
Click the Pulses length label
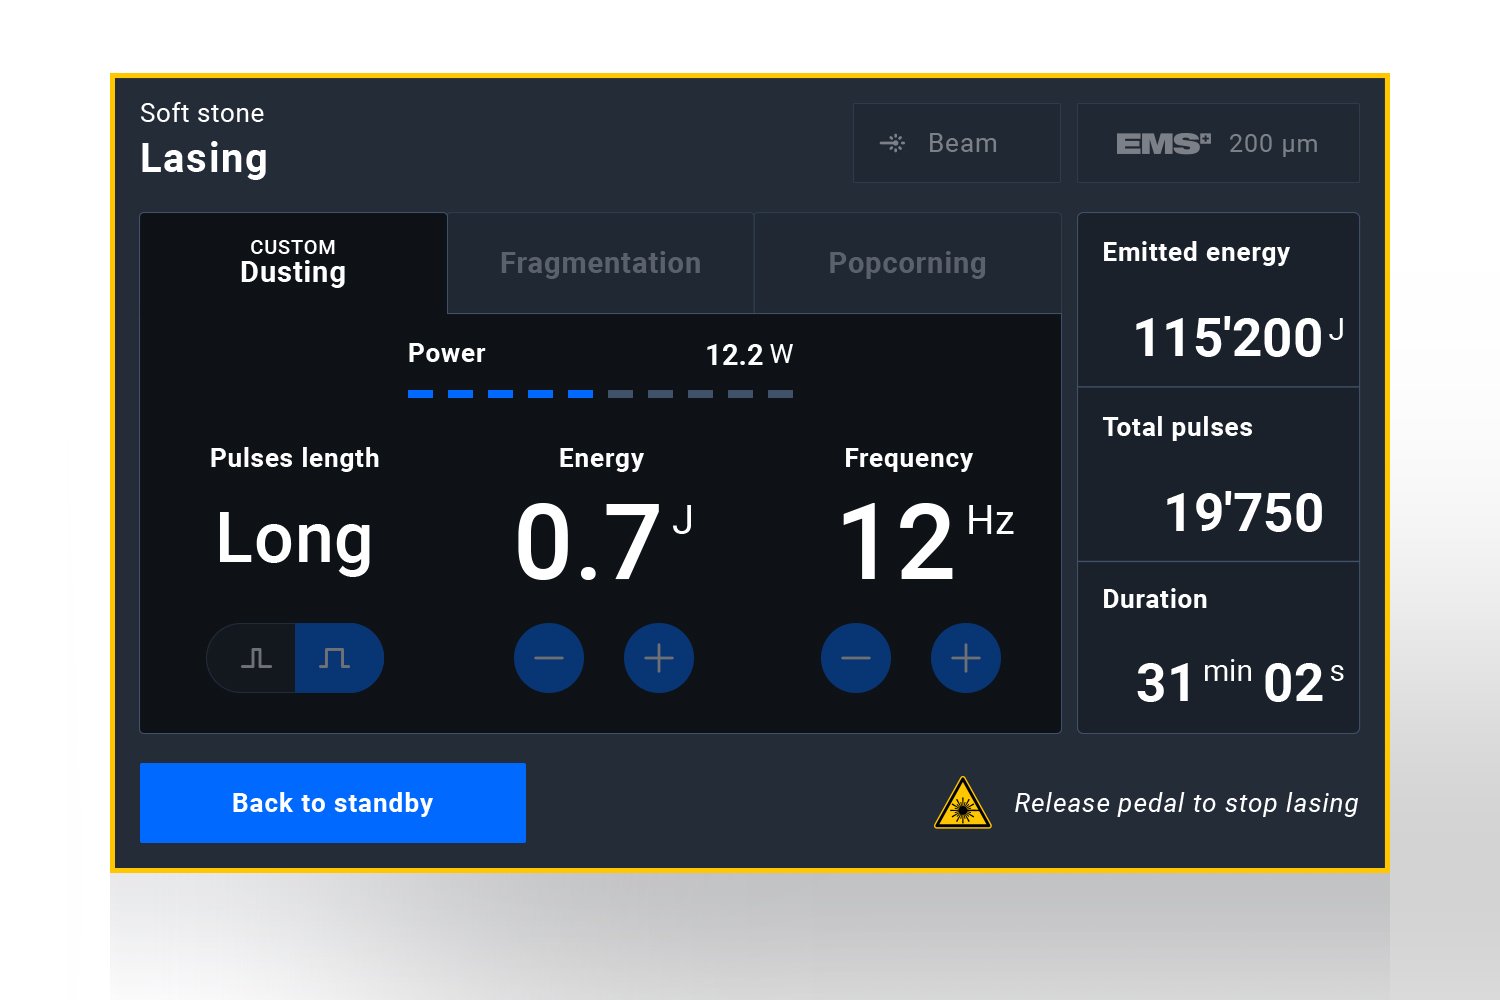click(x=294, y=458)
